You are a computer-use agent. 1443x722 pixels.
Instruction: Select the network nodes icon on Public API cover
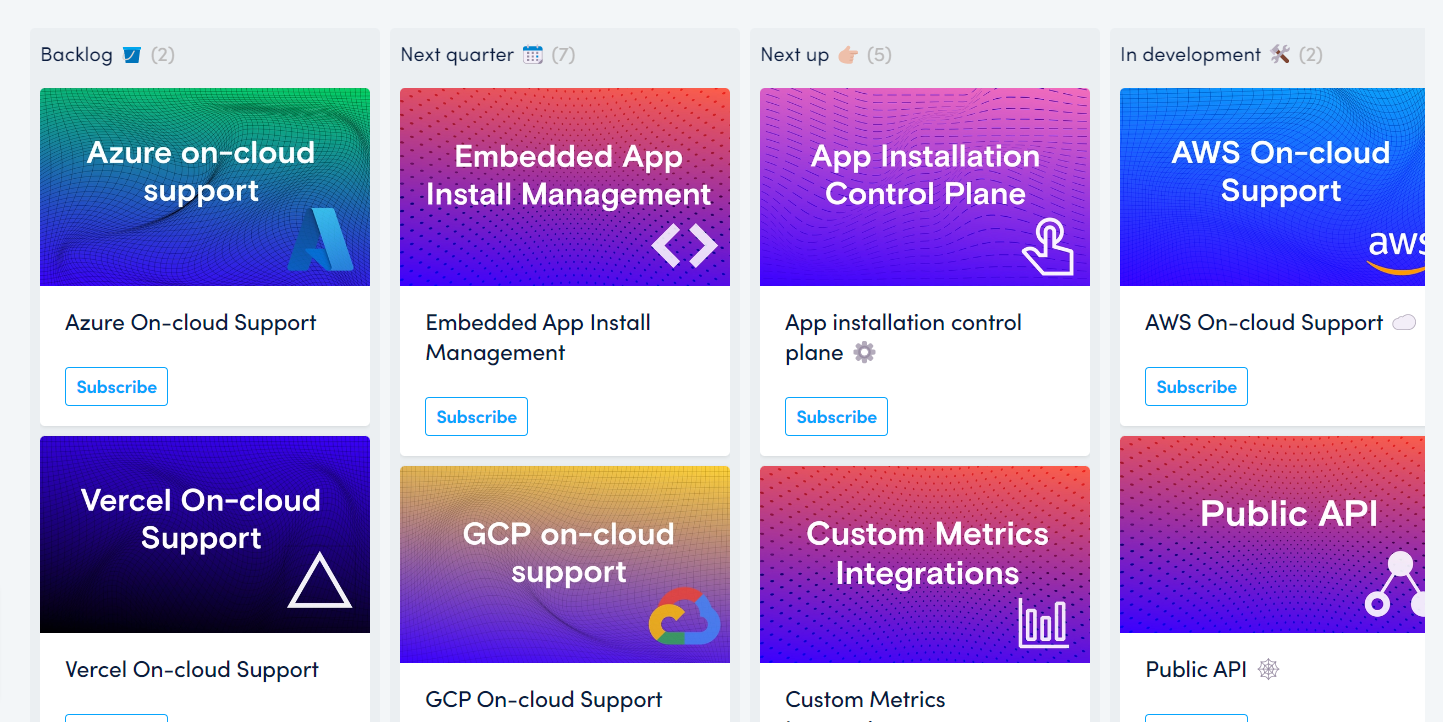1399,584
